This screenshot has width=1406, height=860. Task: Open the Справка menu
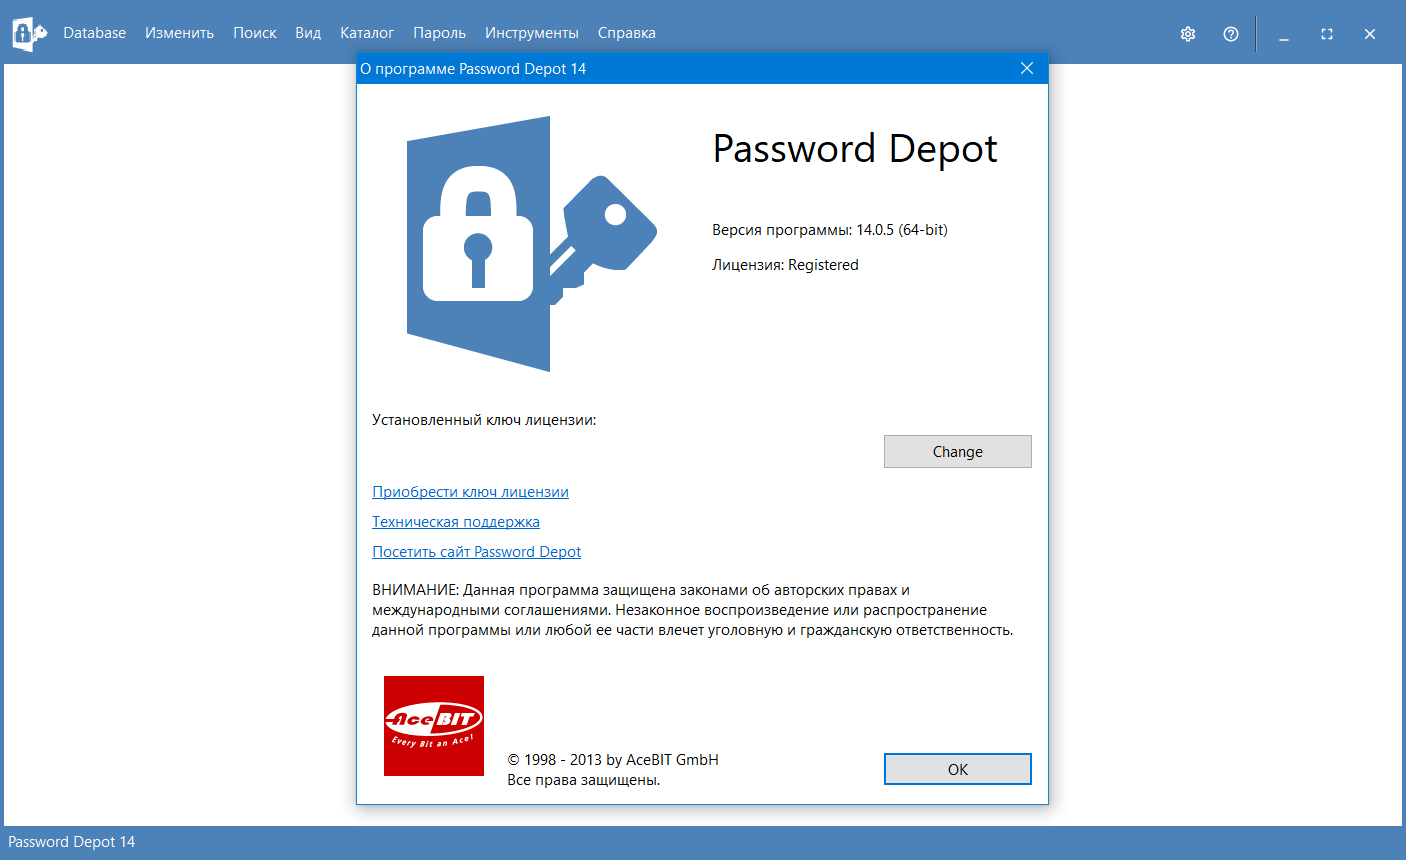(627, 33)
